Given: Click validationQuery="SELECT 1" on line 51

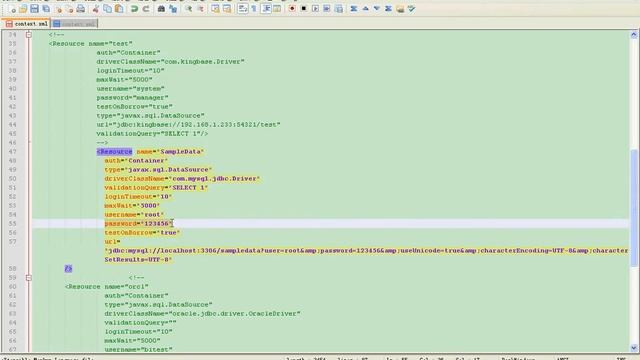Looking at the screenshot, I should point(156,187).
